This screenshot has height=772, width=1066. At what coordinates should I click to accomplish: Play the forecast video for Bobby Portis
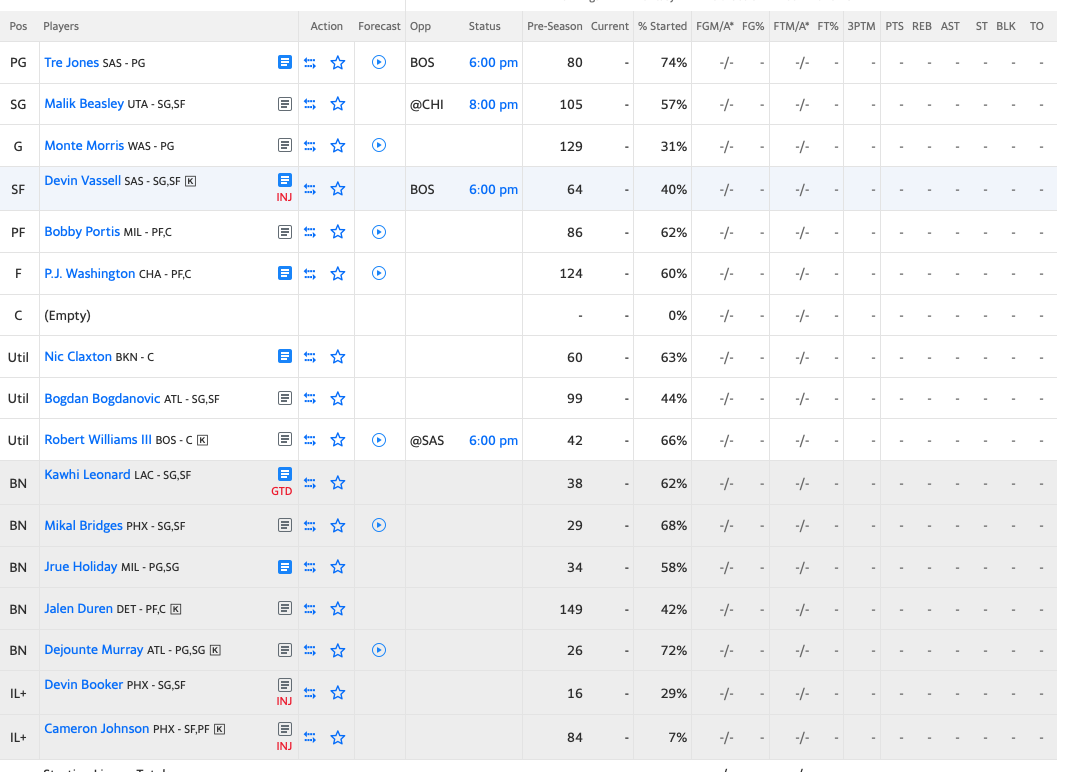379,232
